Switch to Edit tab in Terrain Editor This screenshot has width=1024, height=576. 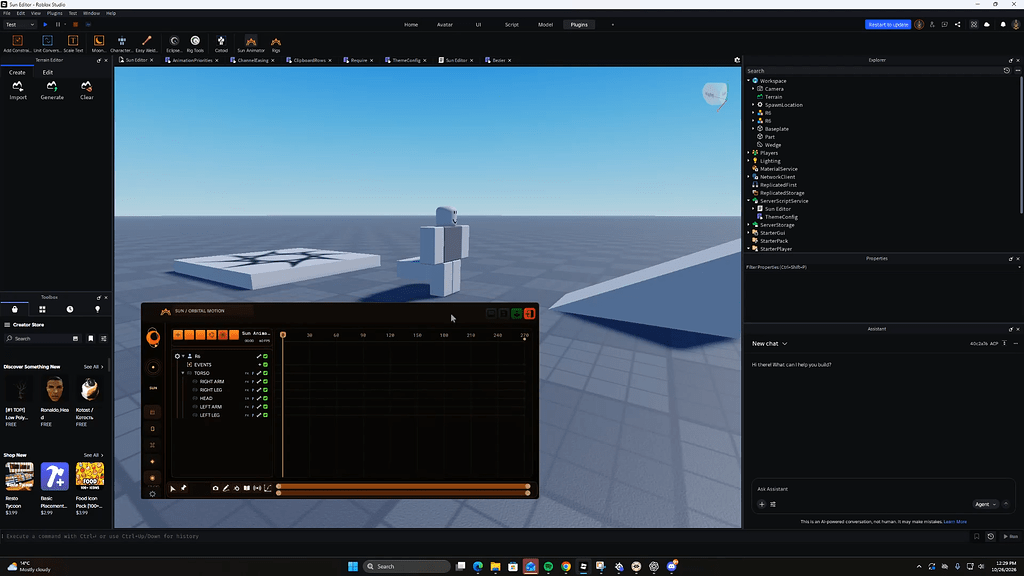(x=48, y=72)
